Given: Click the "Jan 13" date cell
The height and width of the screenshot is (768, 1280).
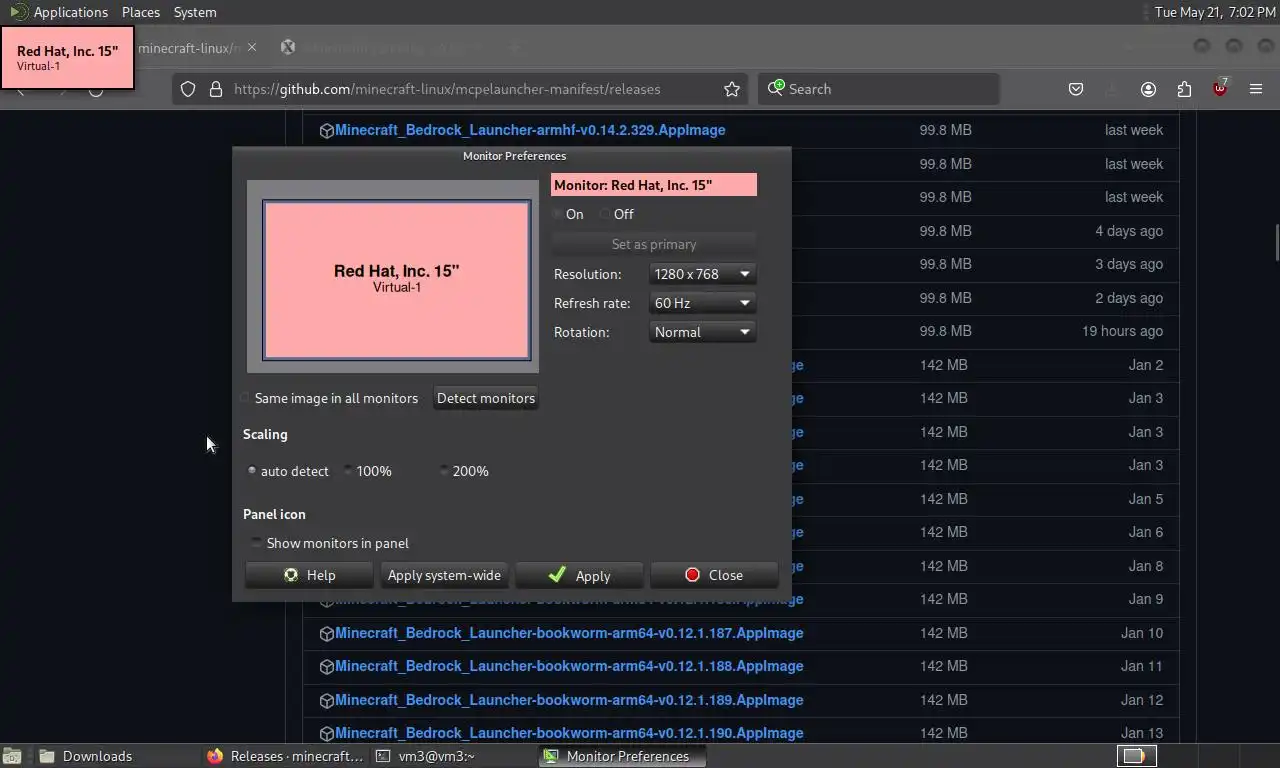Looking at the screenshot, I should pyautogui.click(x=1141, y=733).
